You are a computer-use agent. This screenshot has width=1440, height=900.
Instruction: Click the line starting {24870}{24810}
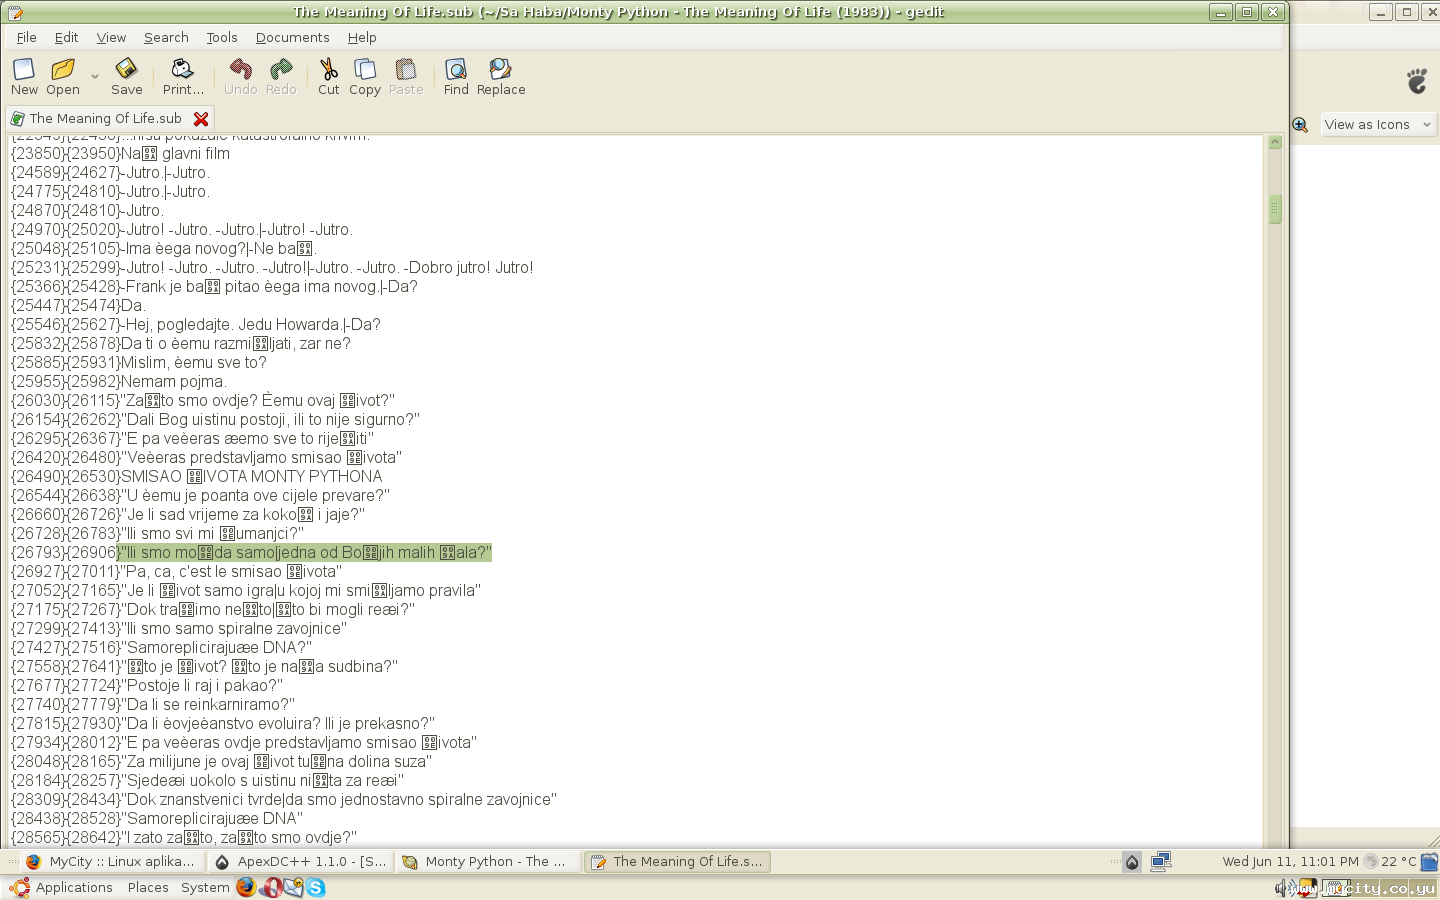point(86,211)
